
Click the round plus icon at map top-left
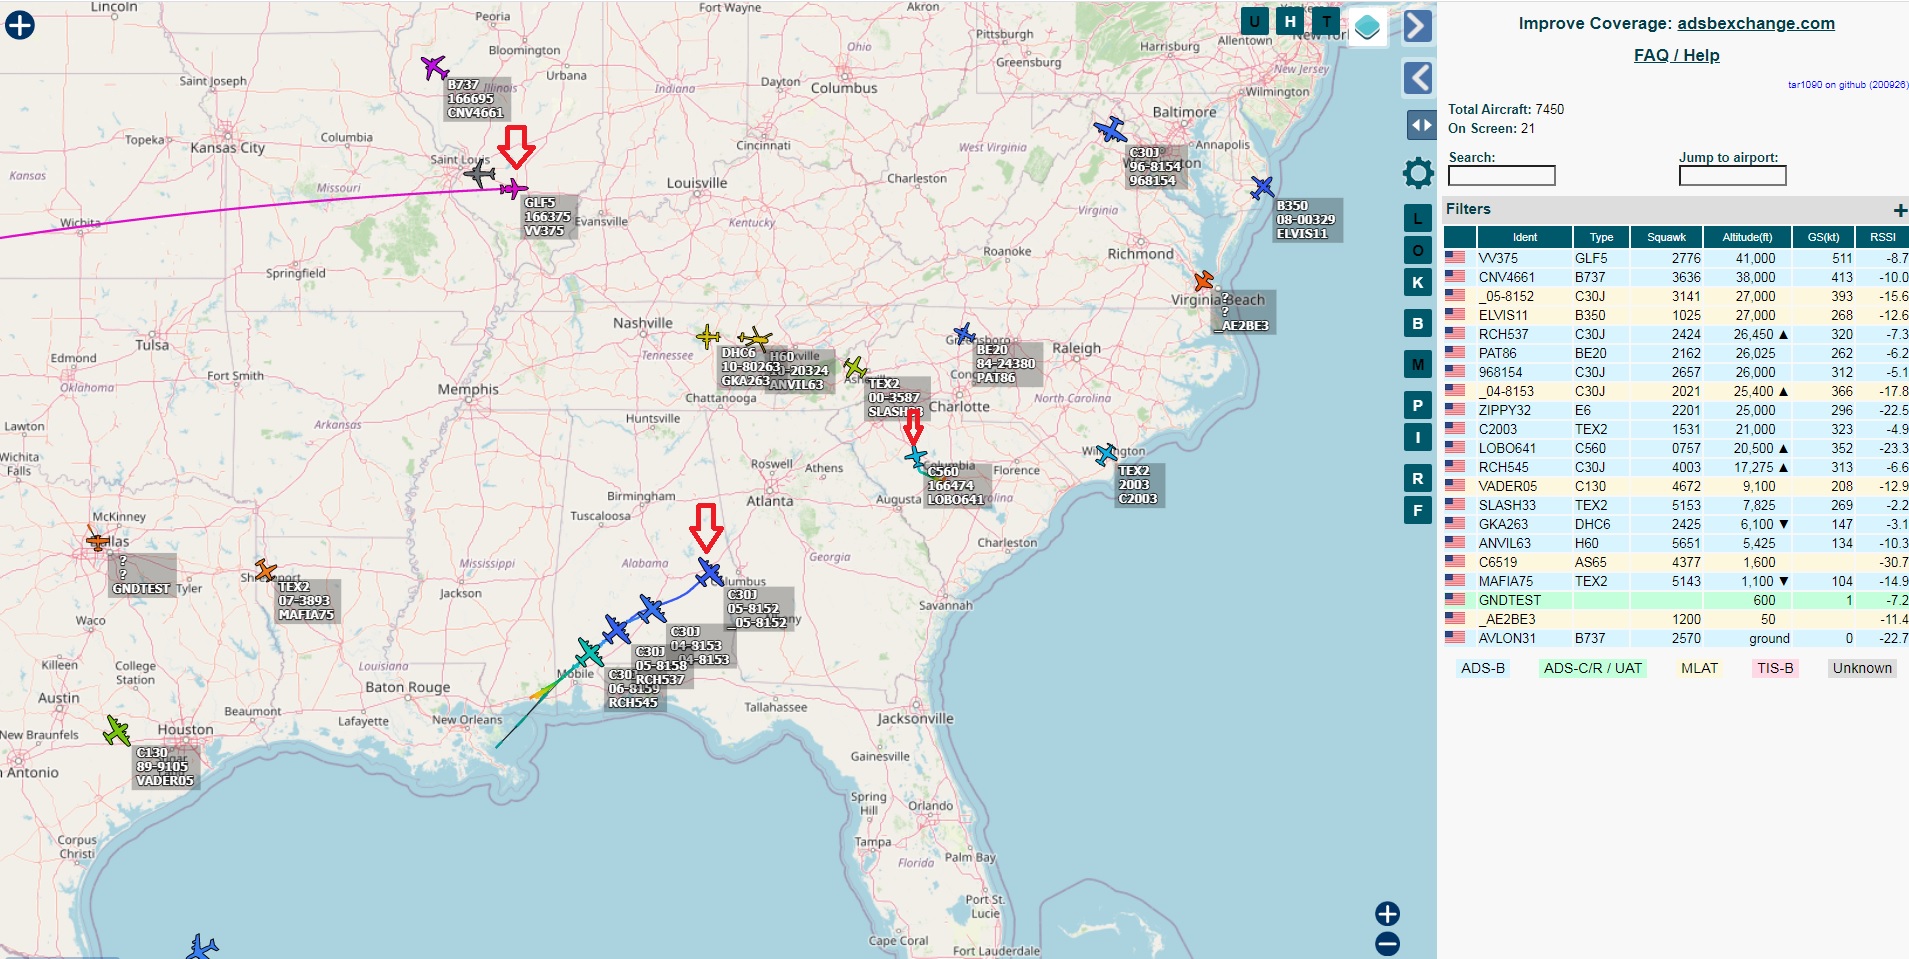[20, 25]
